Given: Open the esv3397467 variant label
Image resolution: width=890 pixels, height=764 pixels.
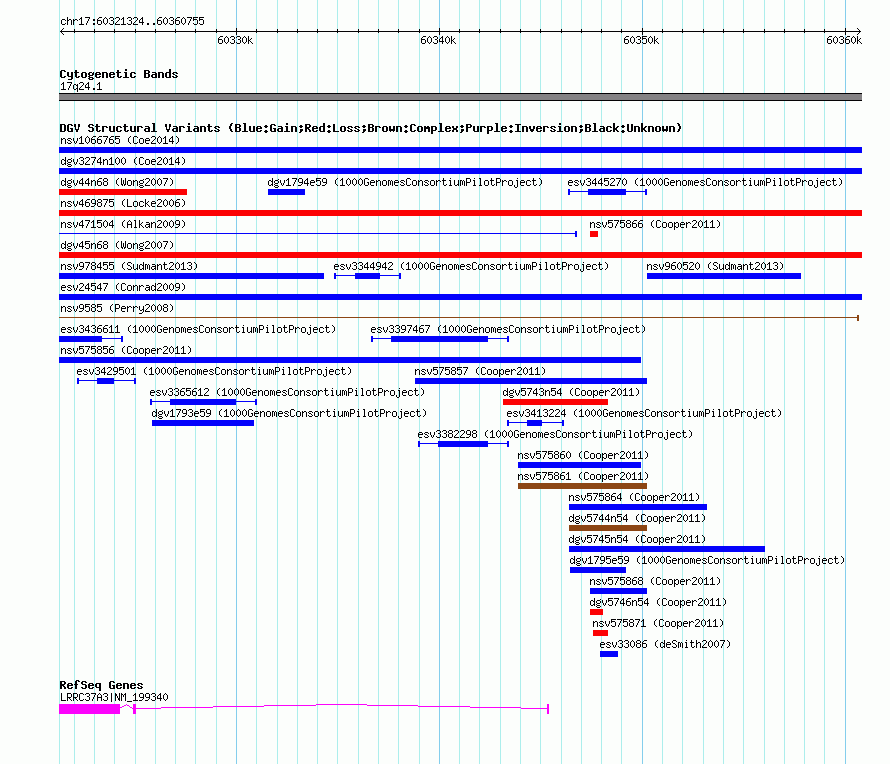Looking at the screenshot, I should point(507,329).
